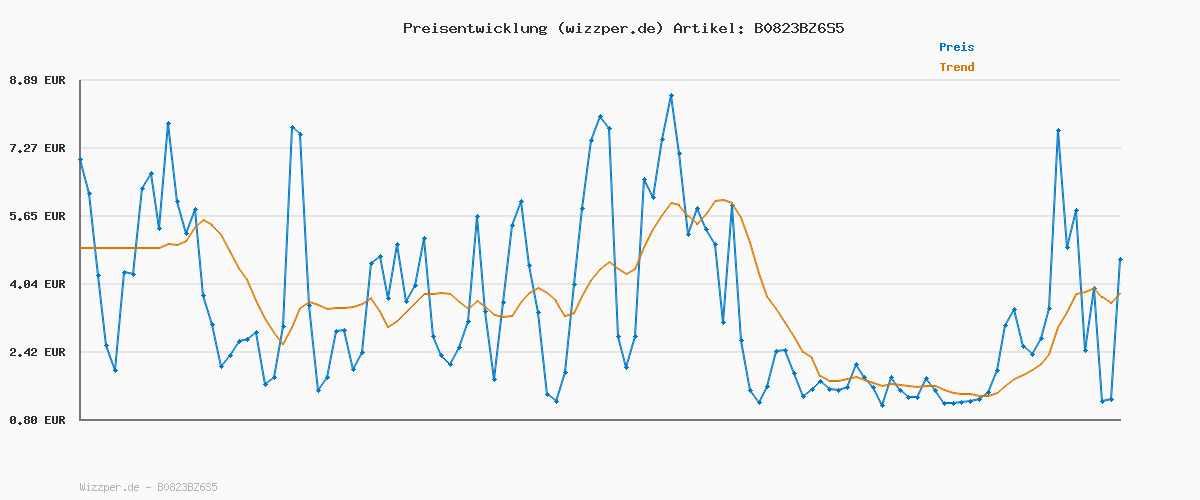Click the 7.27 EUR axis label
Image resolution: width=1200 pixels, height=500 pixels.
click(37, 148)
